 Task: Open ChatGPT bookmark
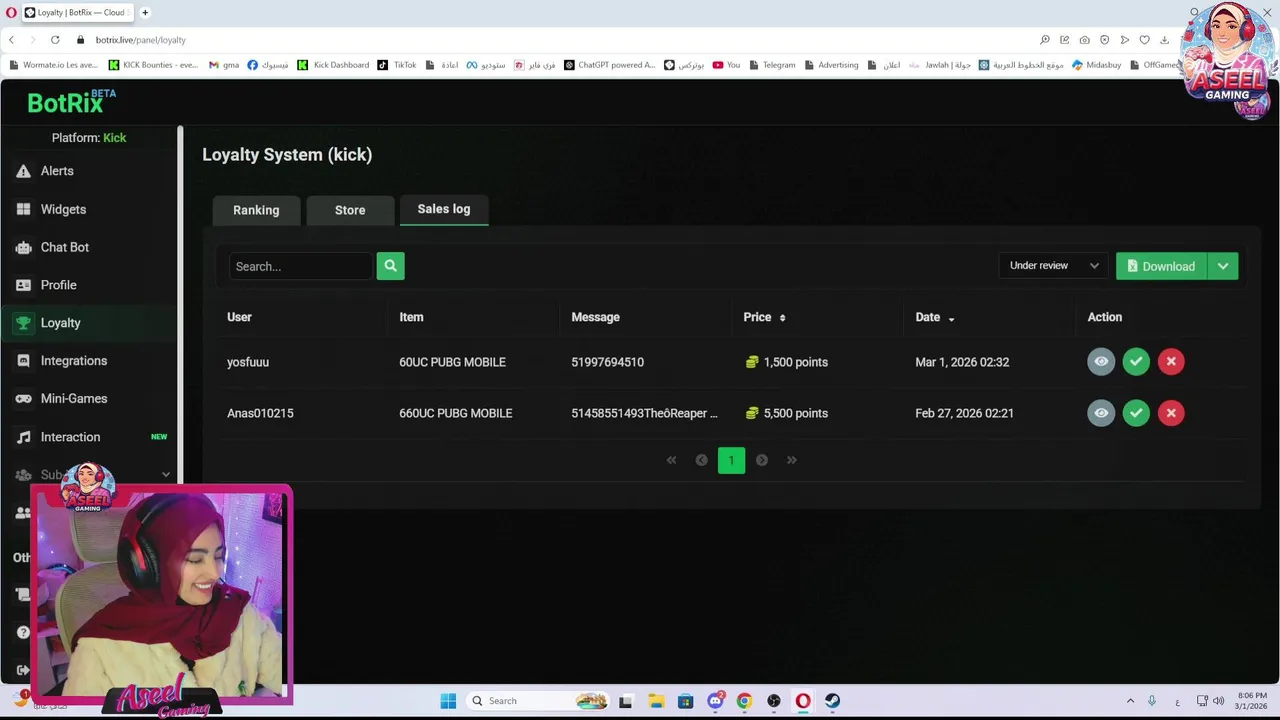pos(609,65)
